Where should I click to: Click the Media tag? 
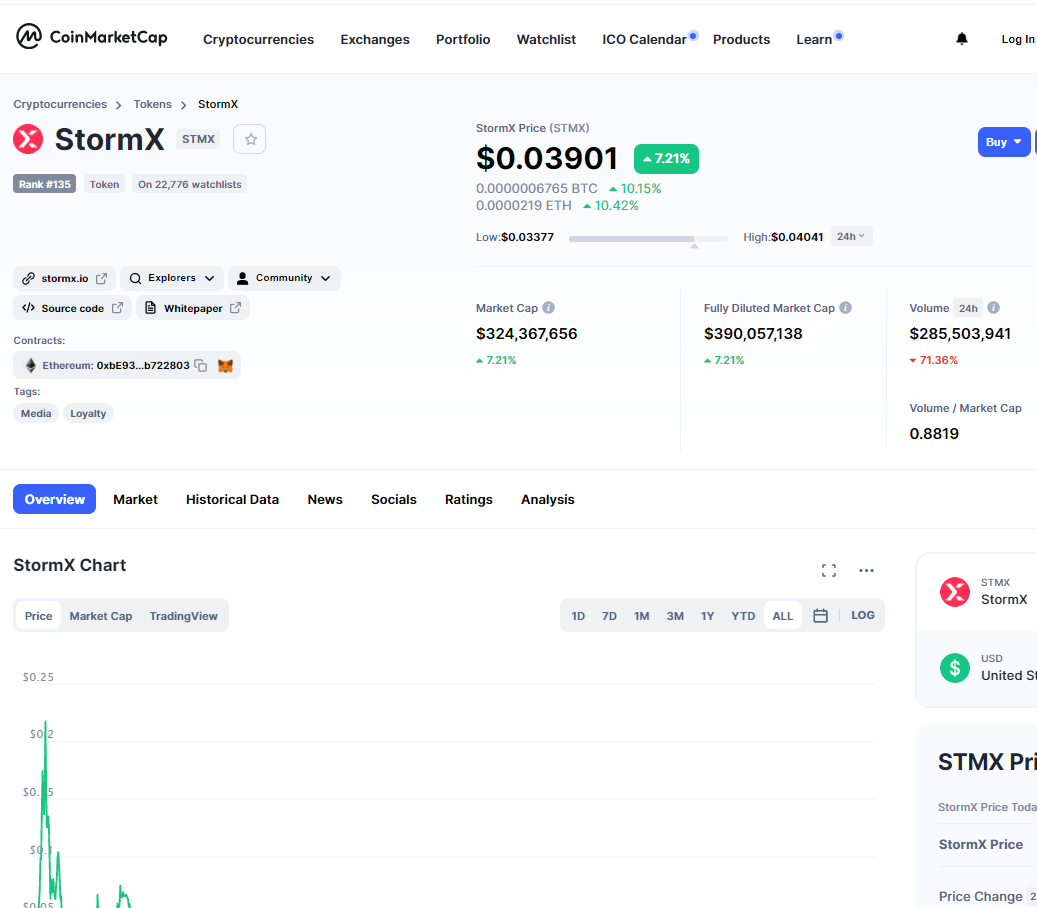tap(36, 413)
